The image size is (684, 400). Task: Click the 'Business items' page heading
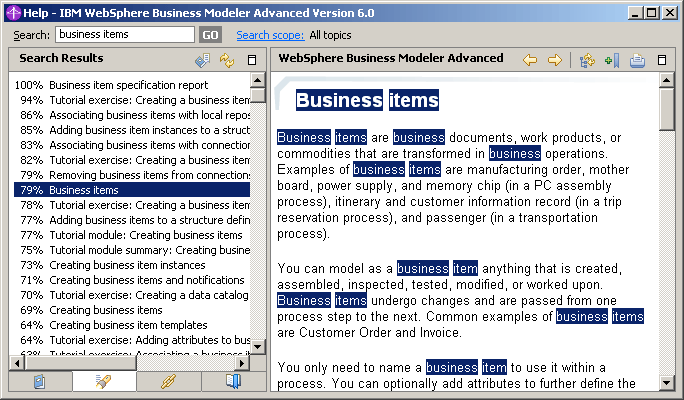pyautogui.click(x=367, y=100)
